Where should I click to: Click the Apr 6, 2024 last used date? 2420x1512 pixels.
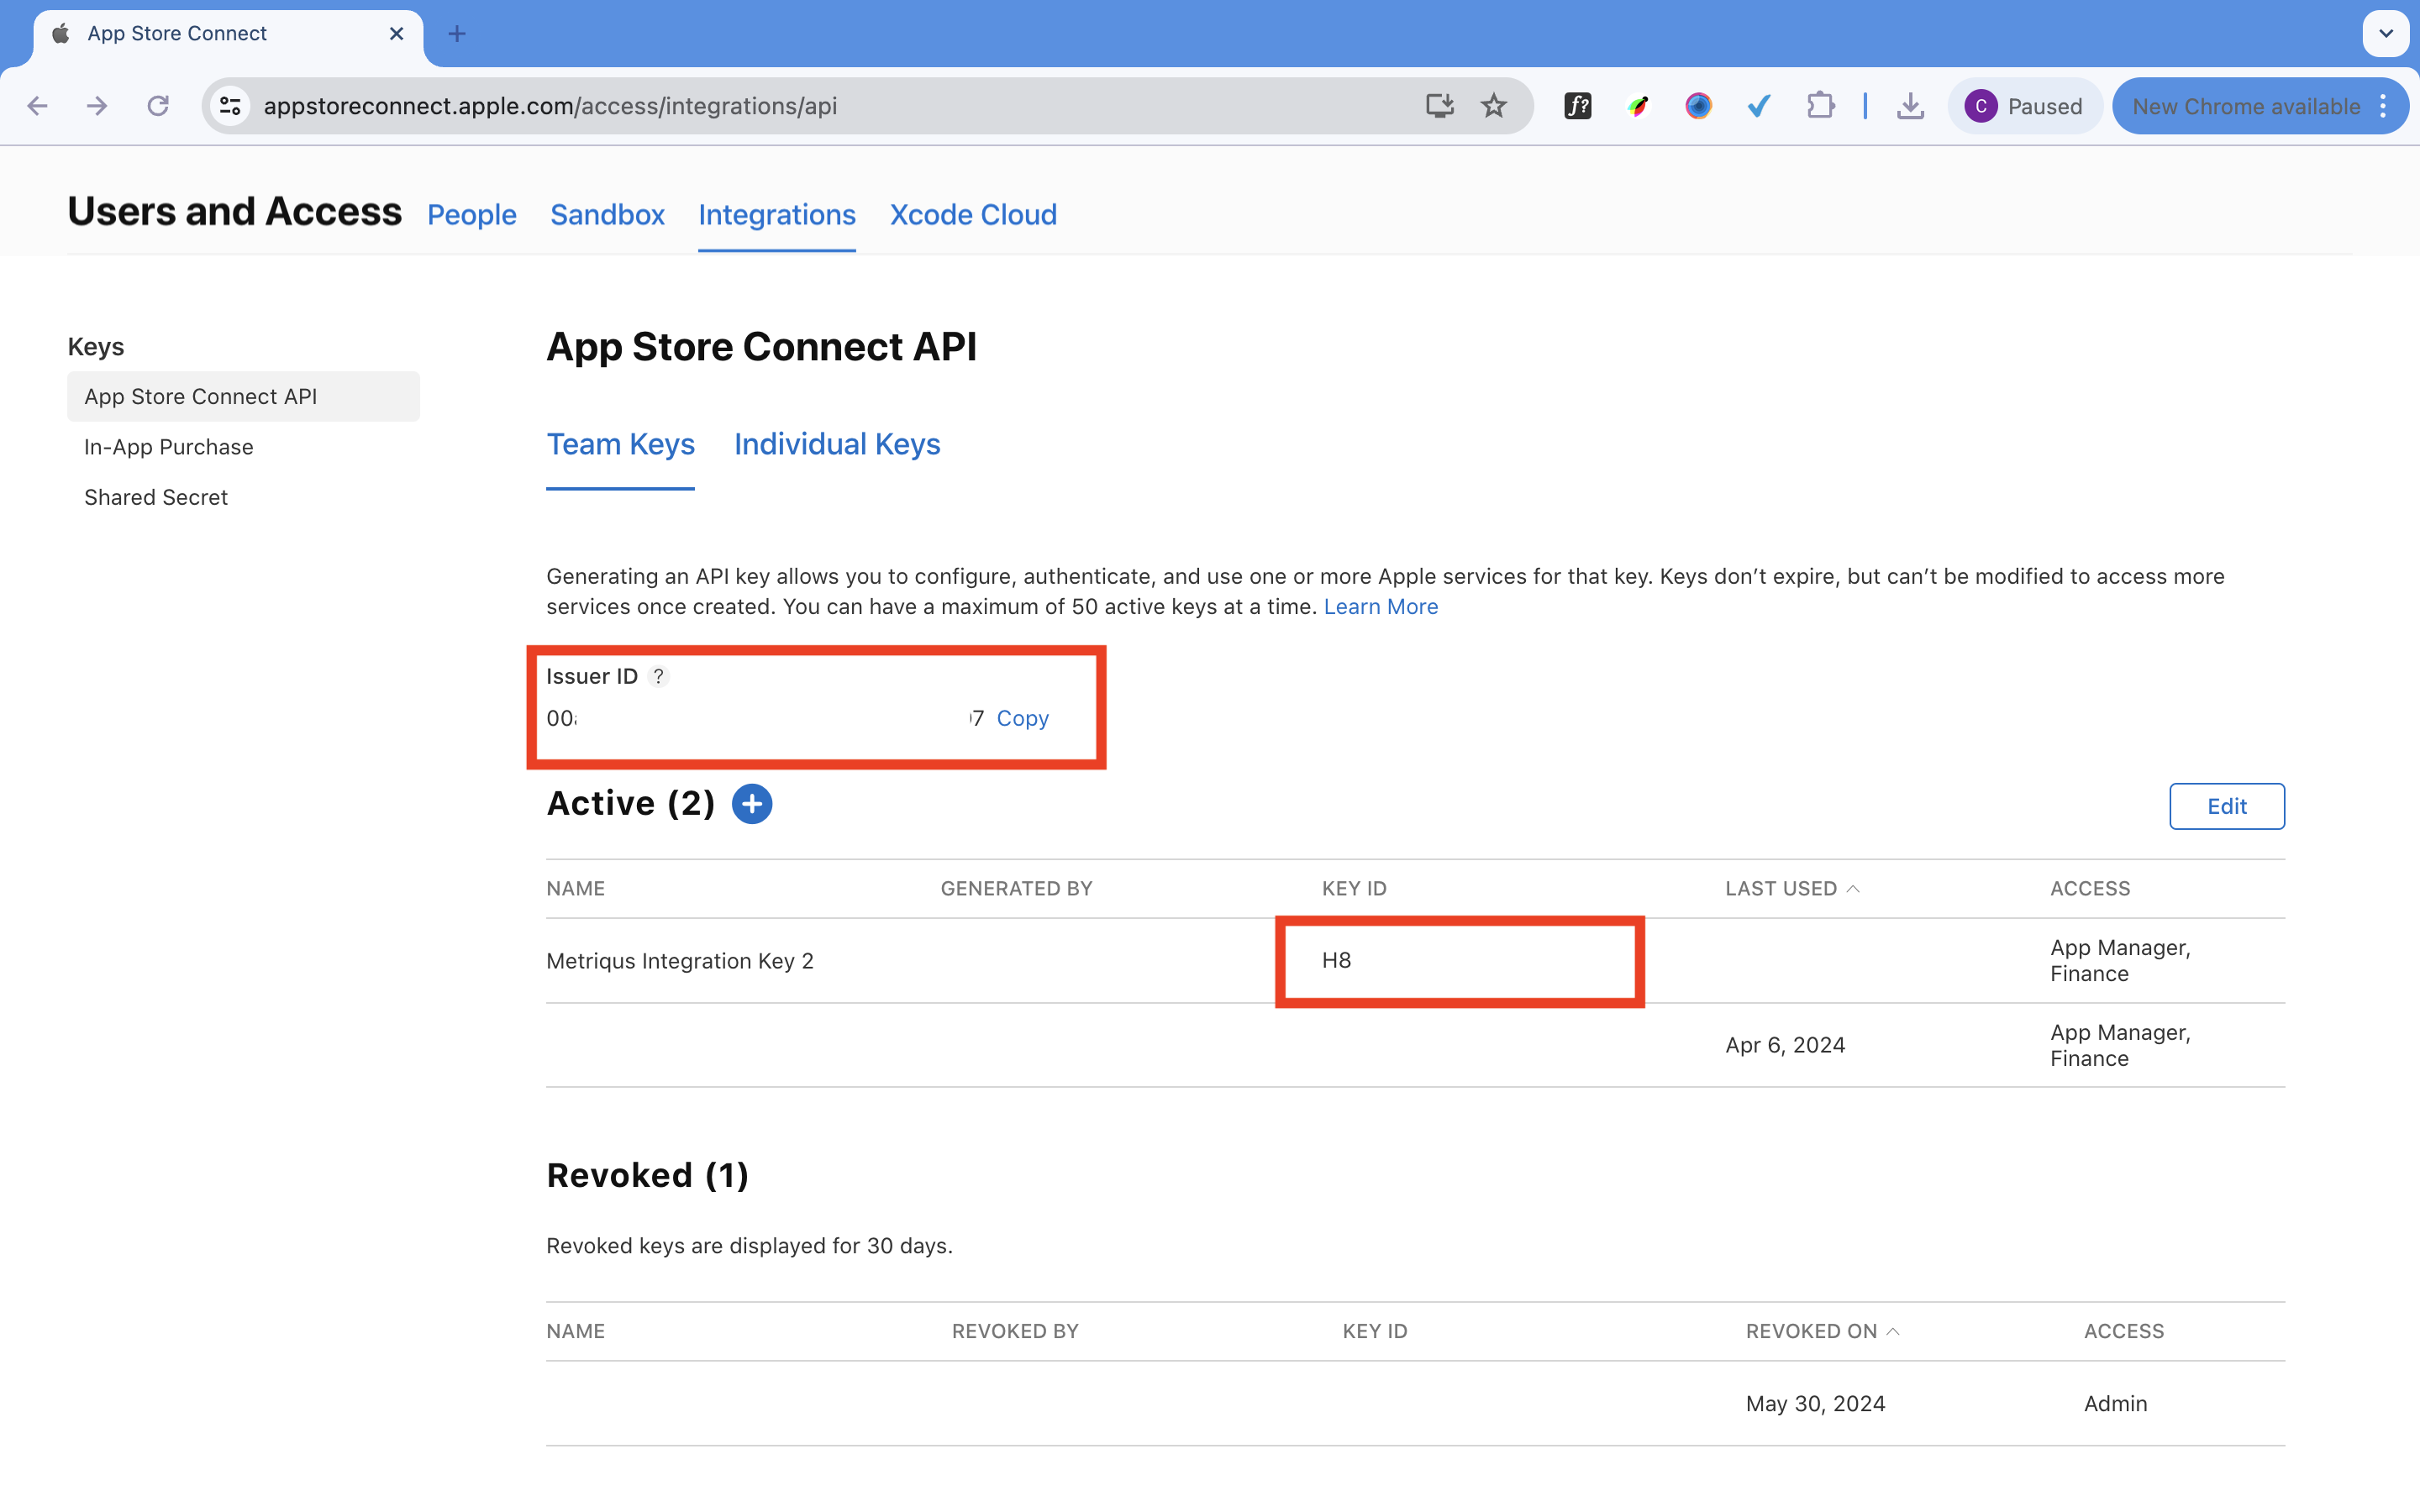[x=1785, y=1045]
